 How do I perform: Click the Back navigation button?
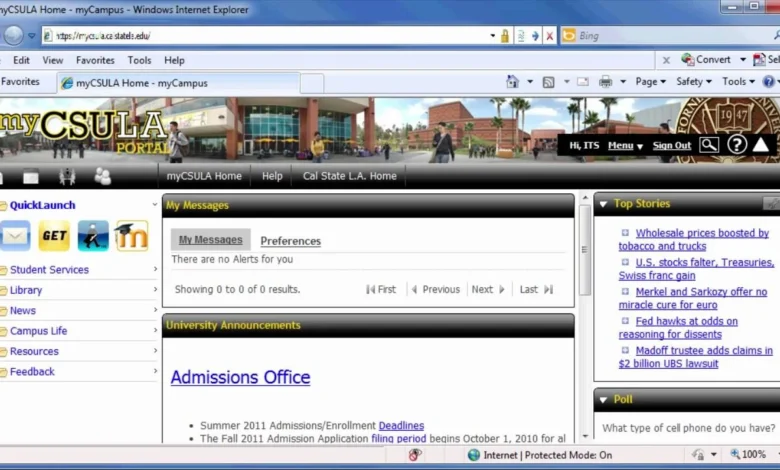click(x=13, y=35)
